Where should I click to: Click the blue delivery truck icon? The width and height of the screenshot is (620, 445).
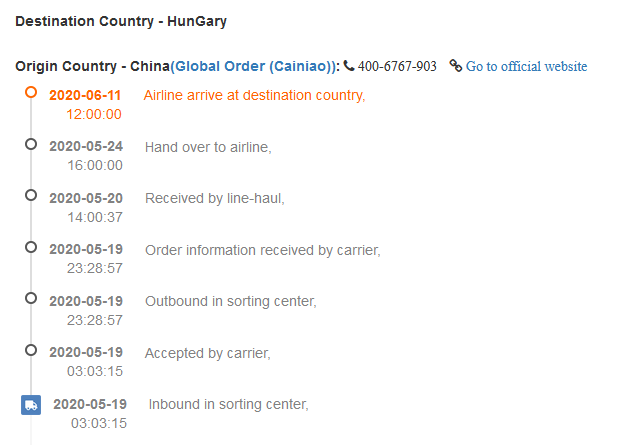point(31,404)
